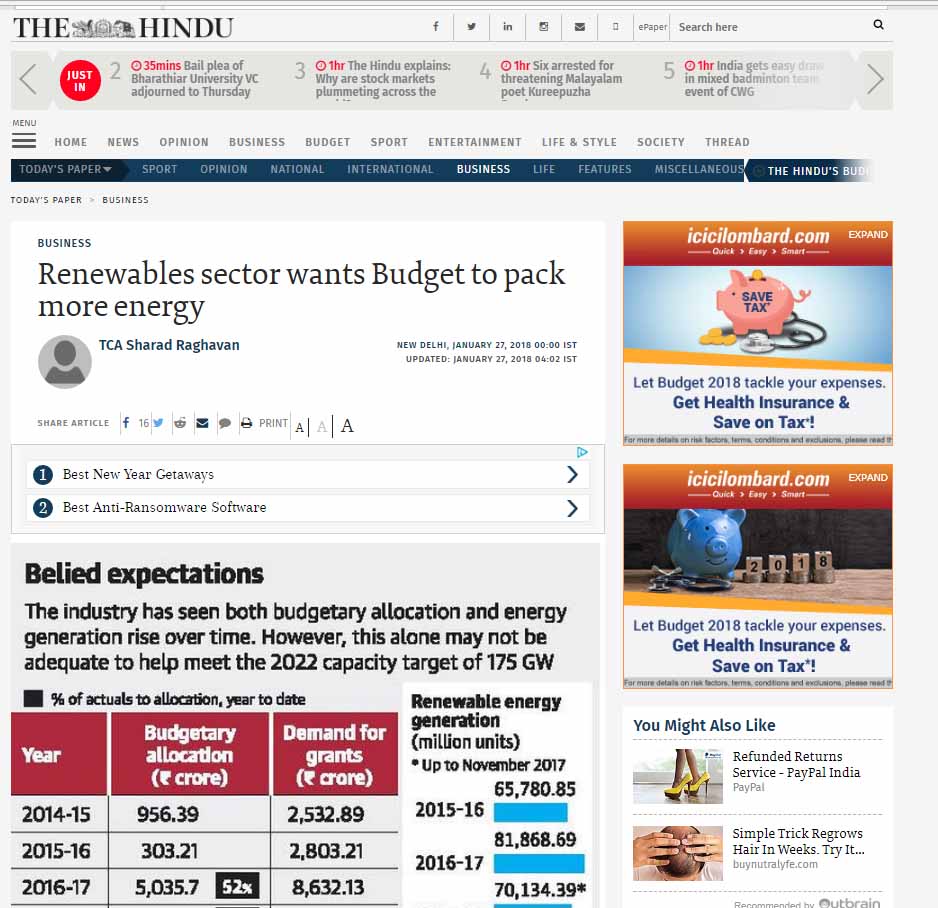This screenshot has height=908, width=938.
Task: Read Why are stock markets plummeting story
Action: 383,78
